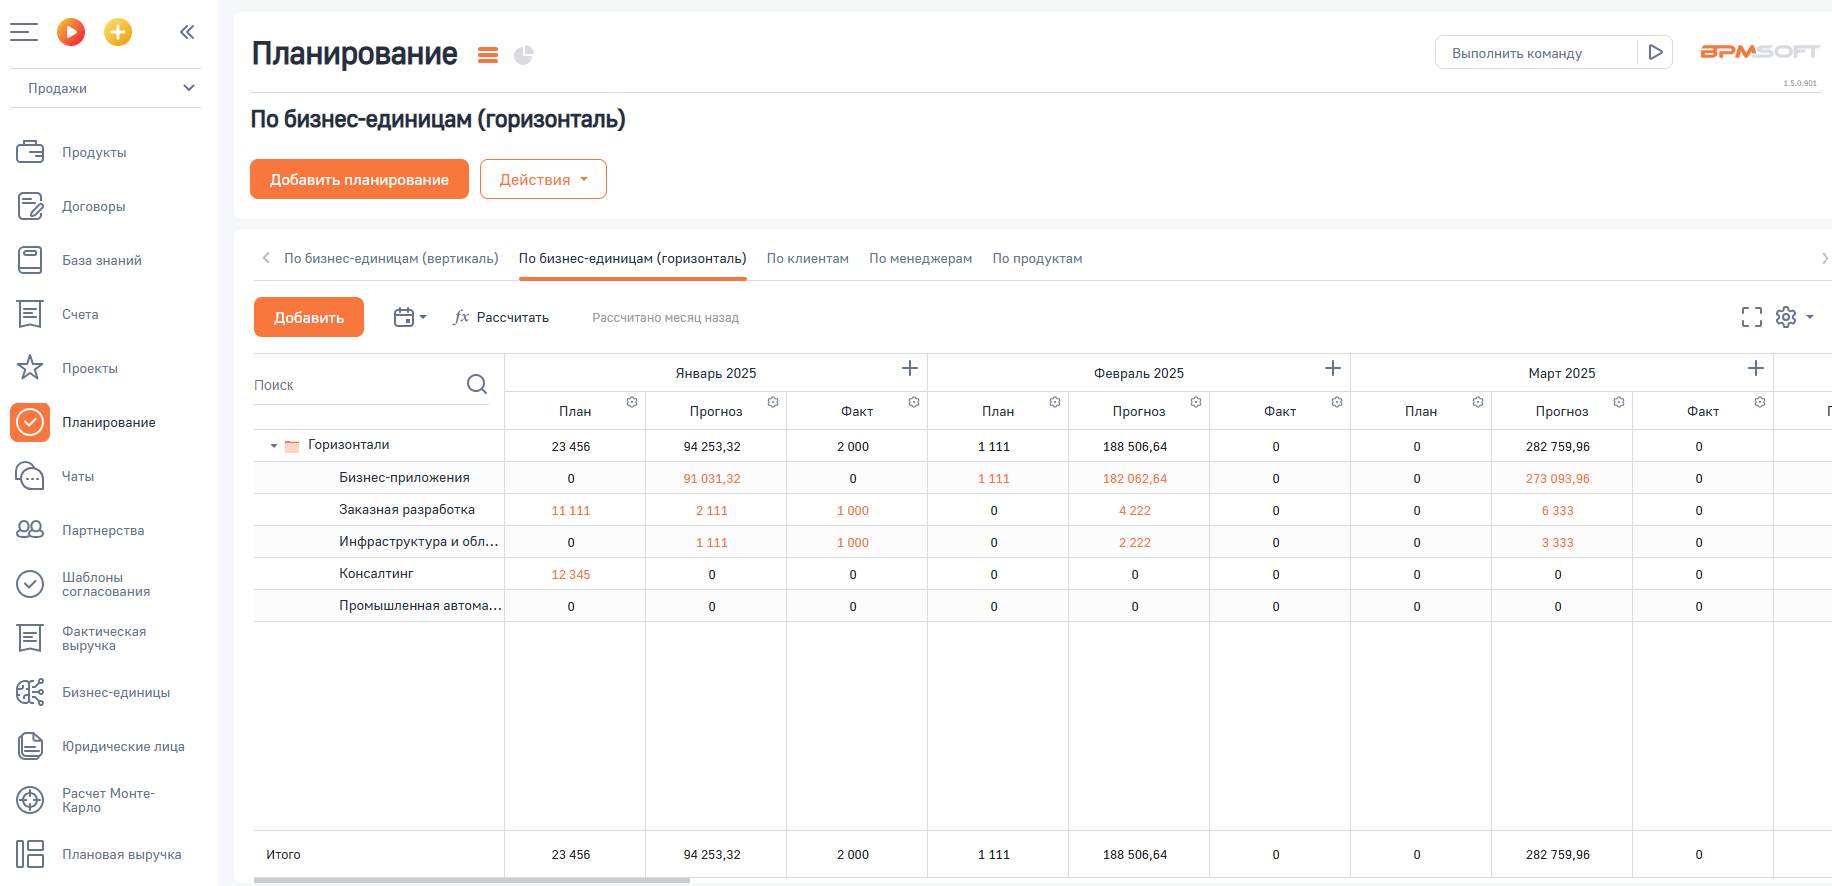The height and width of the screenshot is (886, 1832).
Task: Open Шаблоны согласования section
Action: [x=106, y=584]
